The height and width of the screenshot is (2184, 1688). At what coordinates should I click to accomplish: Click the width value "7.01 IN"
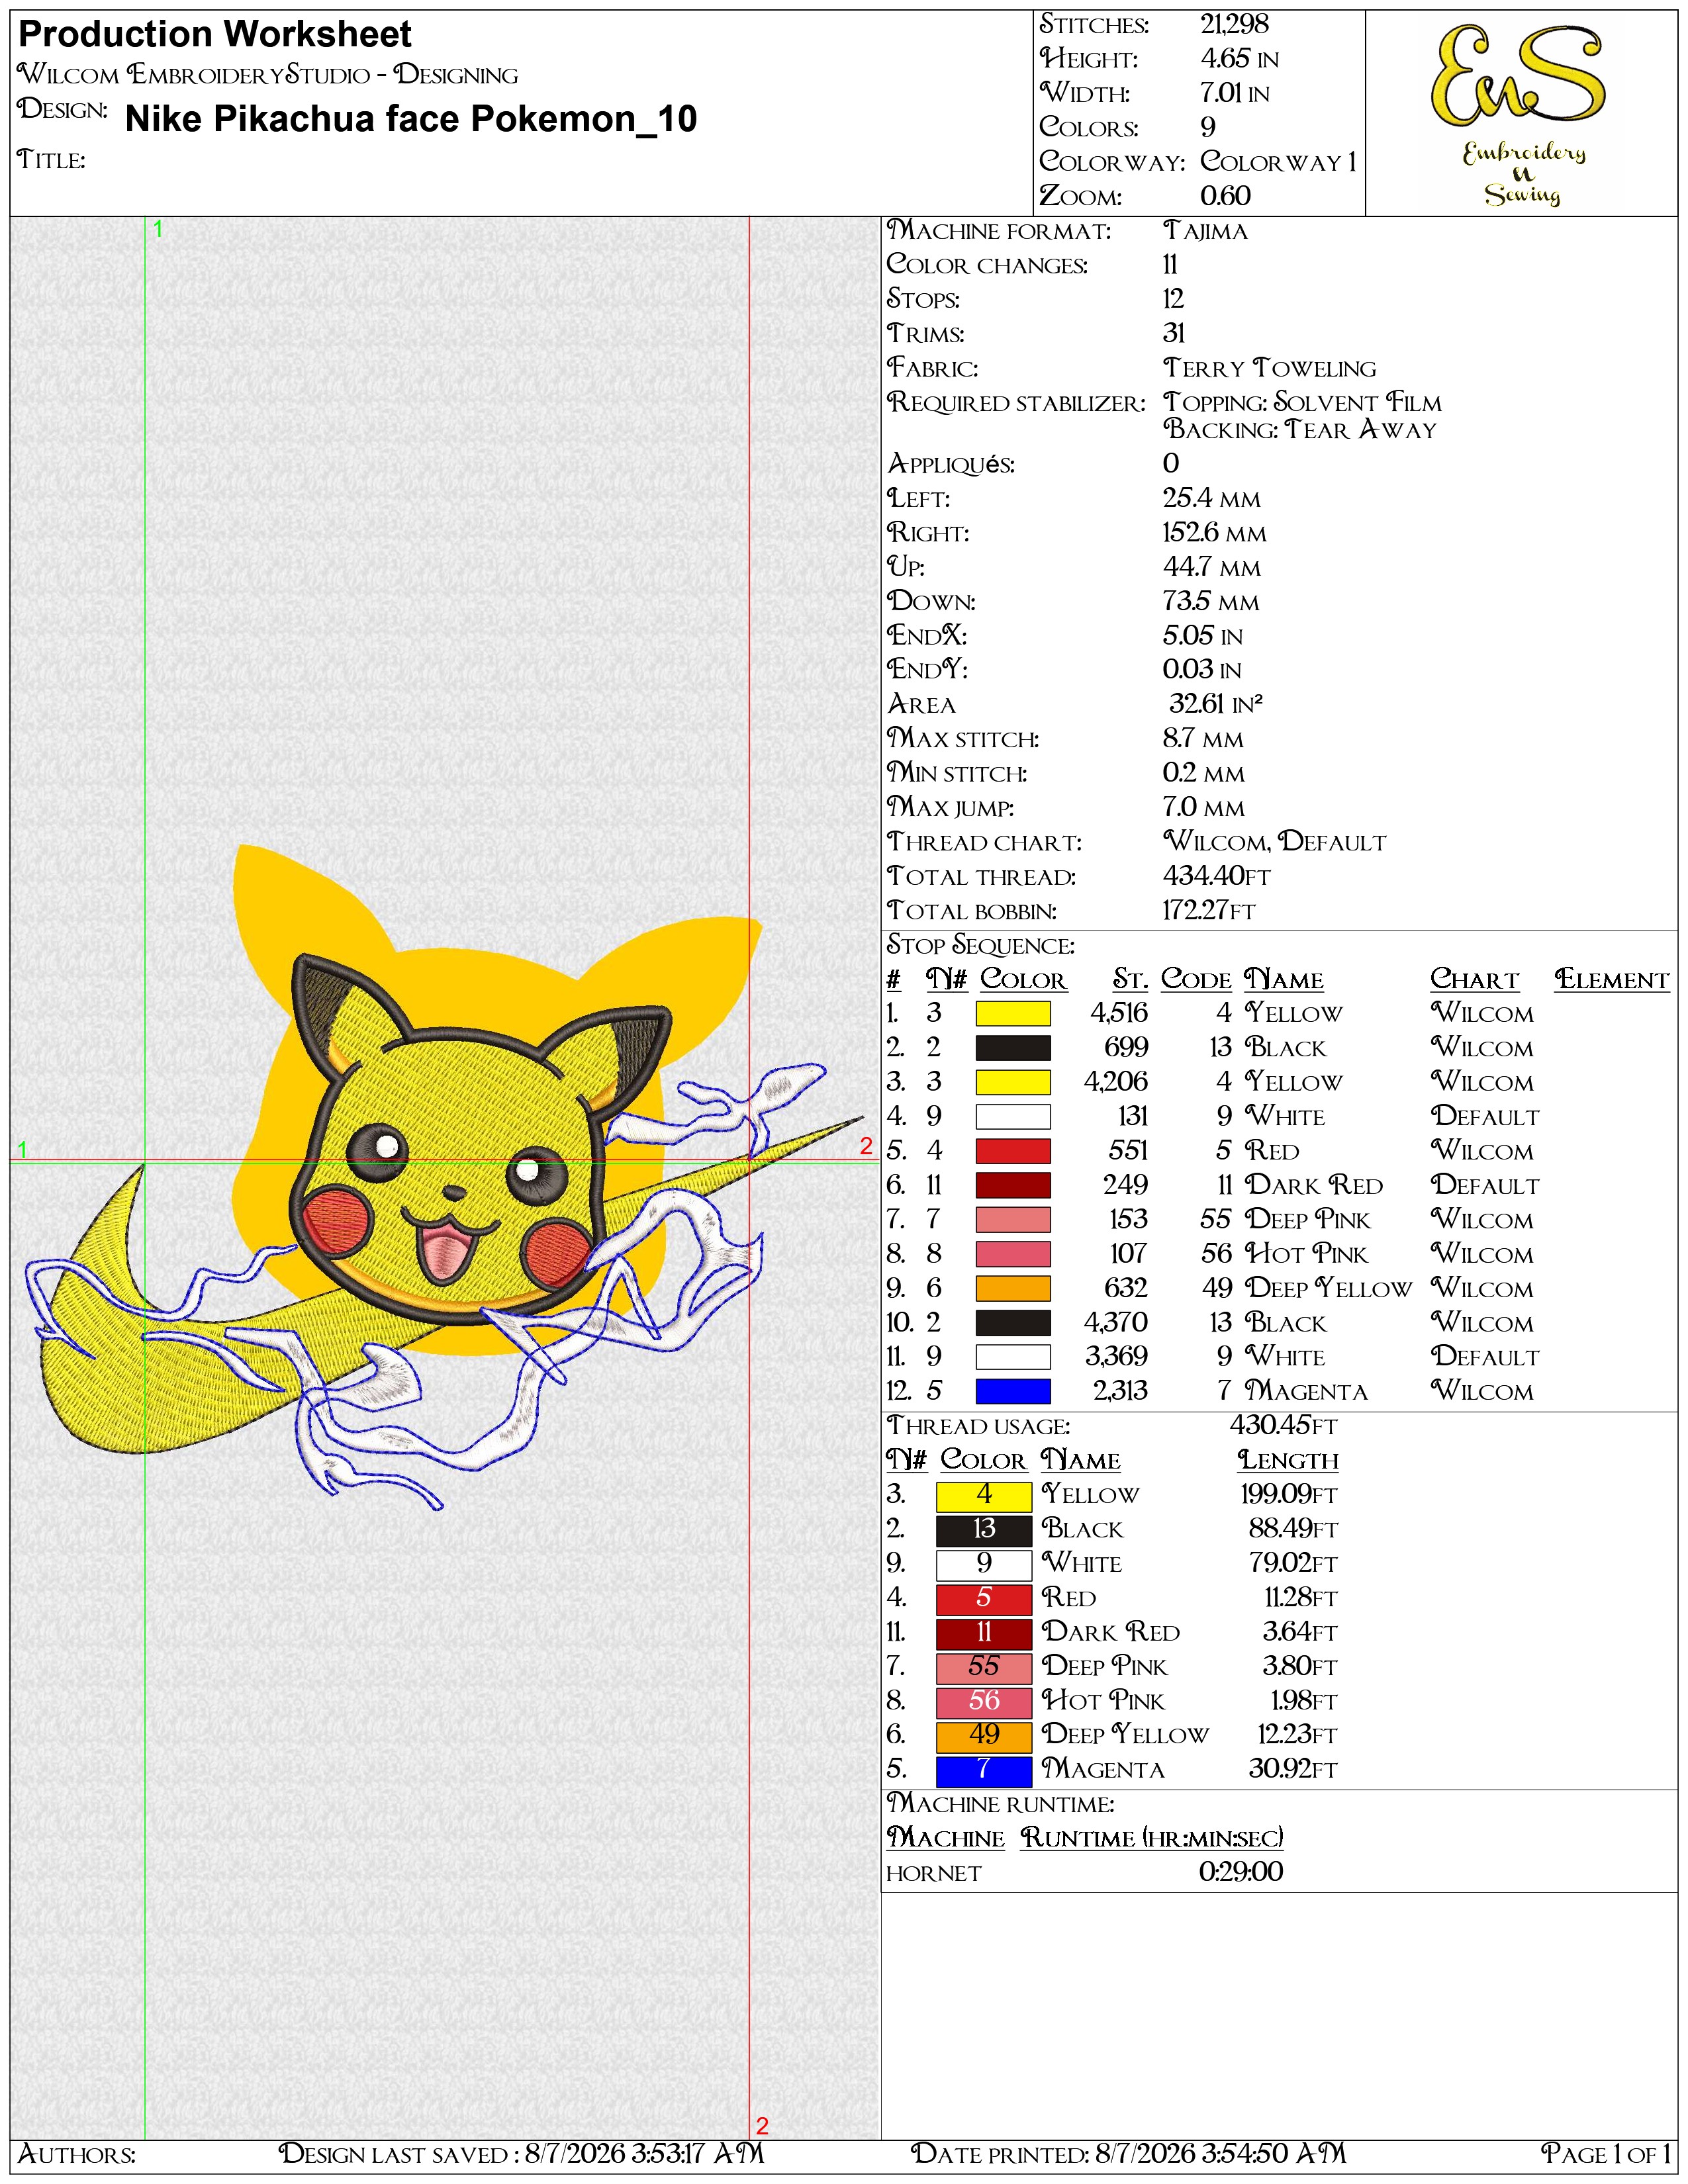[x=1235, y=93]
